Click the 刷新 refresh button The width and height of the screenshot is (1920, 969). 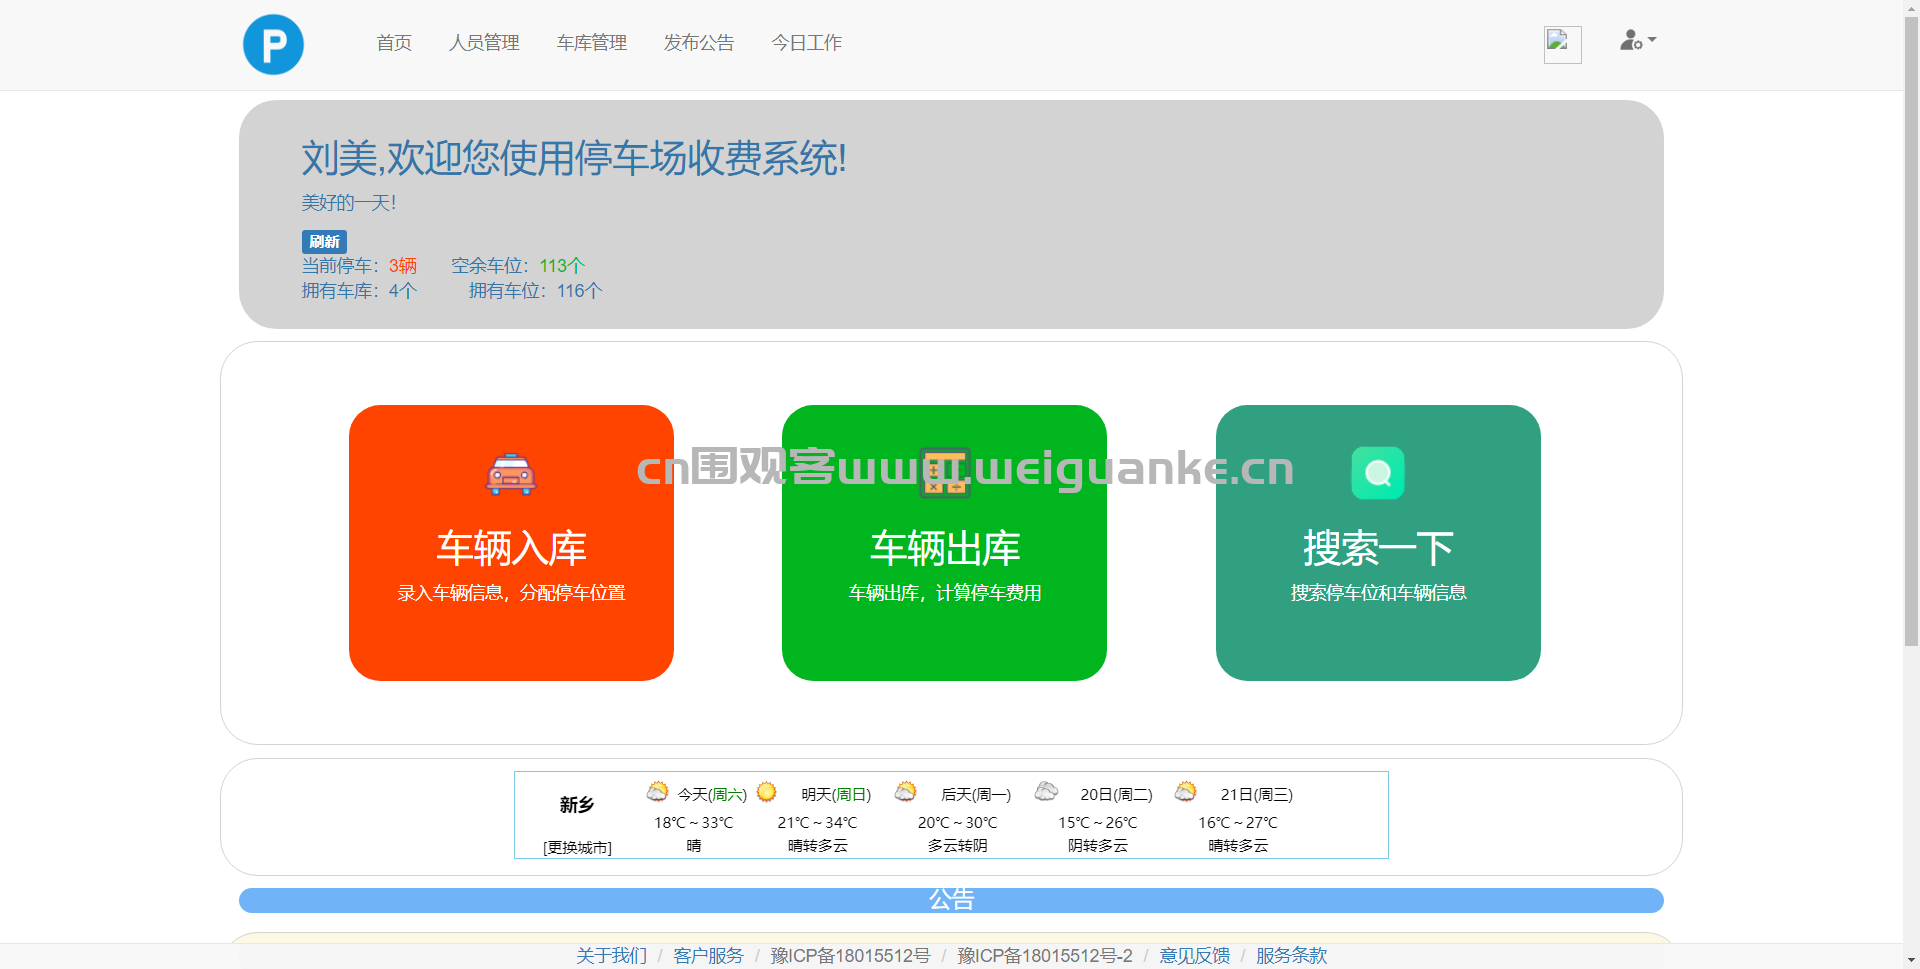(x=324, y=241)
